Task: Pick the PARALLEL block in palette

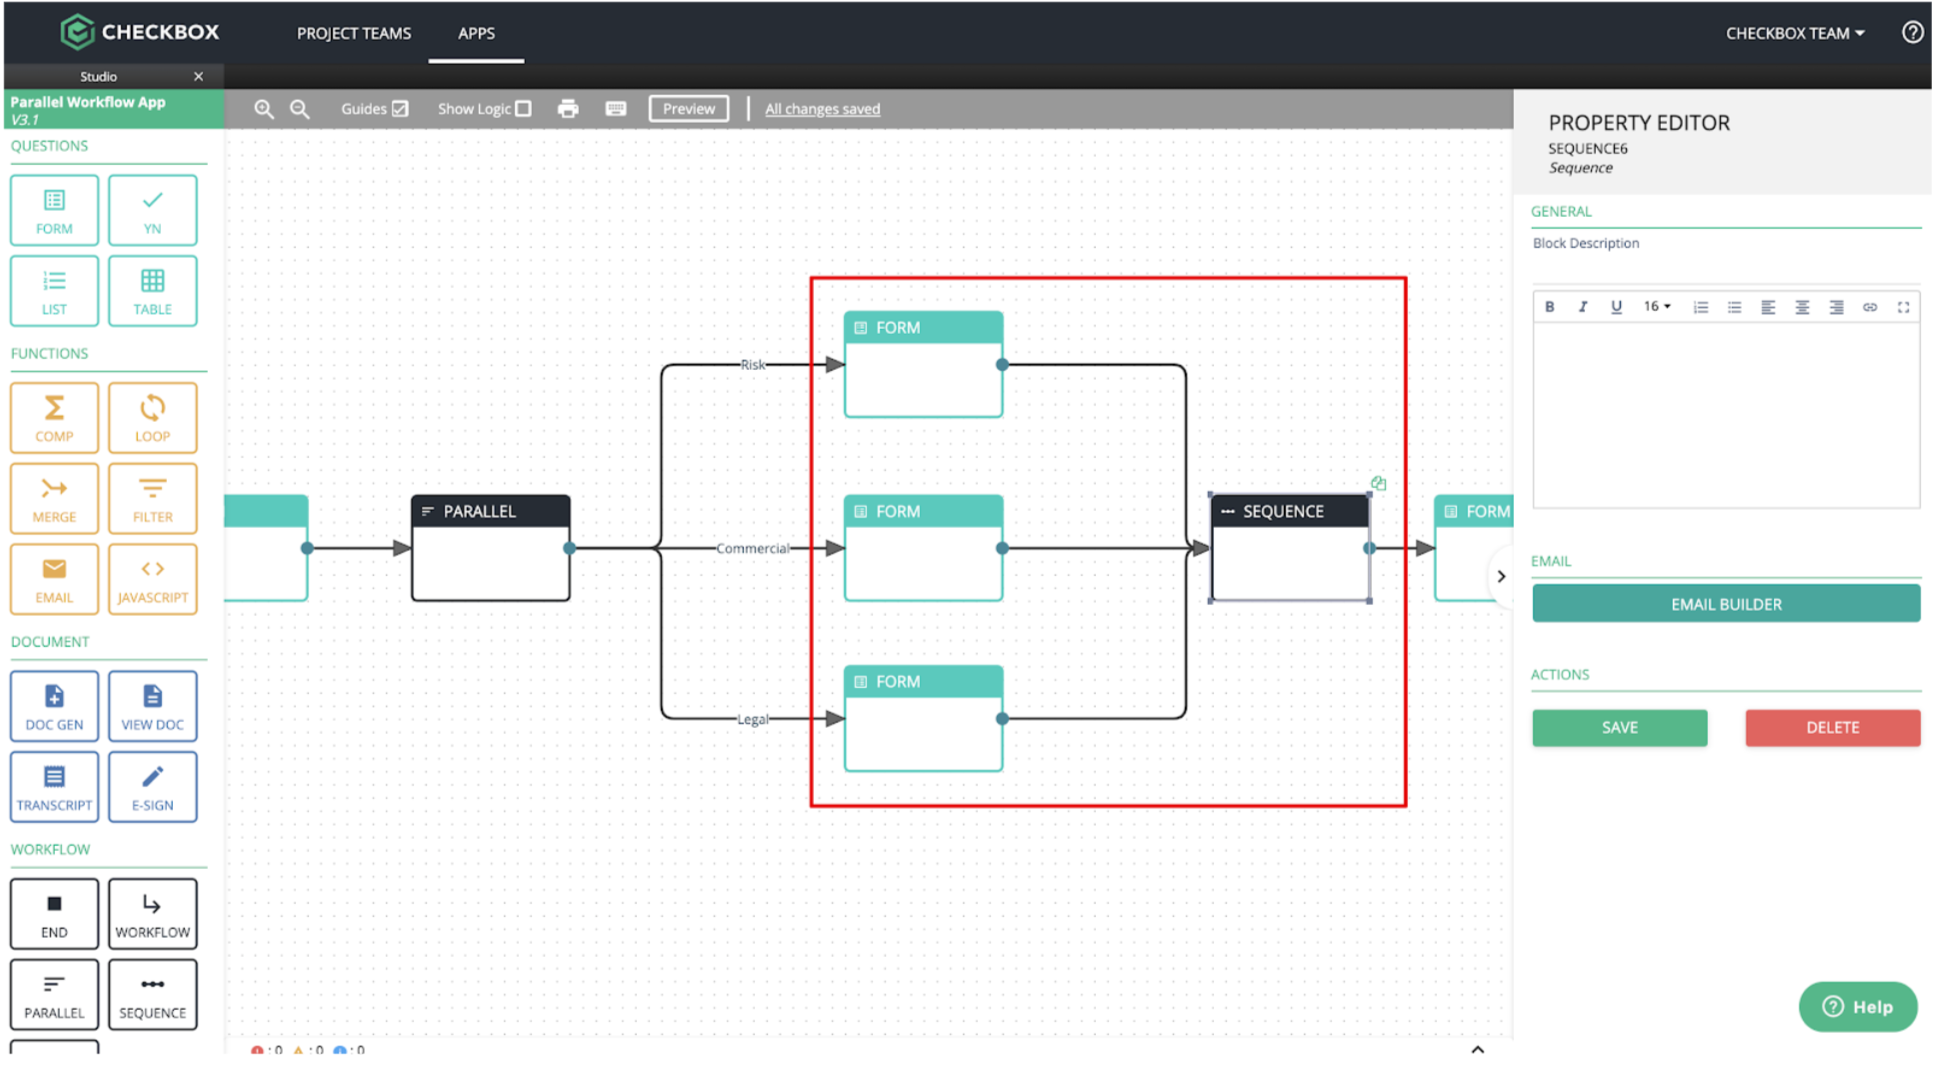Action: tap(54, 996)
